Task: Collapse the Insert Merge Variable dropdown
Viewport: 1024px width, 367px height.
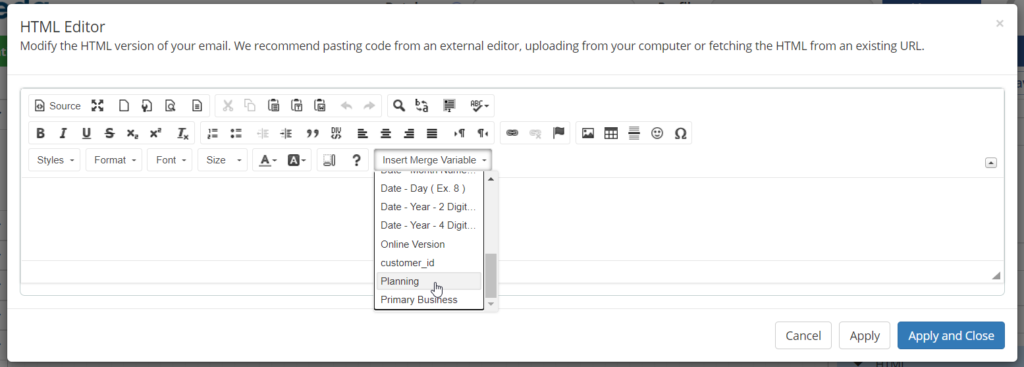Action: tap(433, 160)
